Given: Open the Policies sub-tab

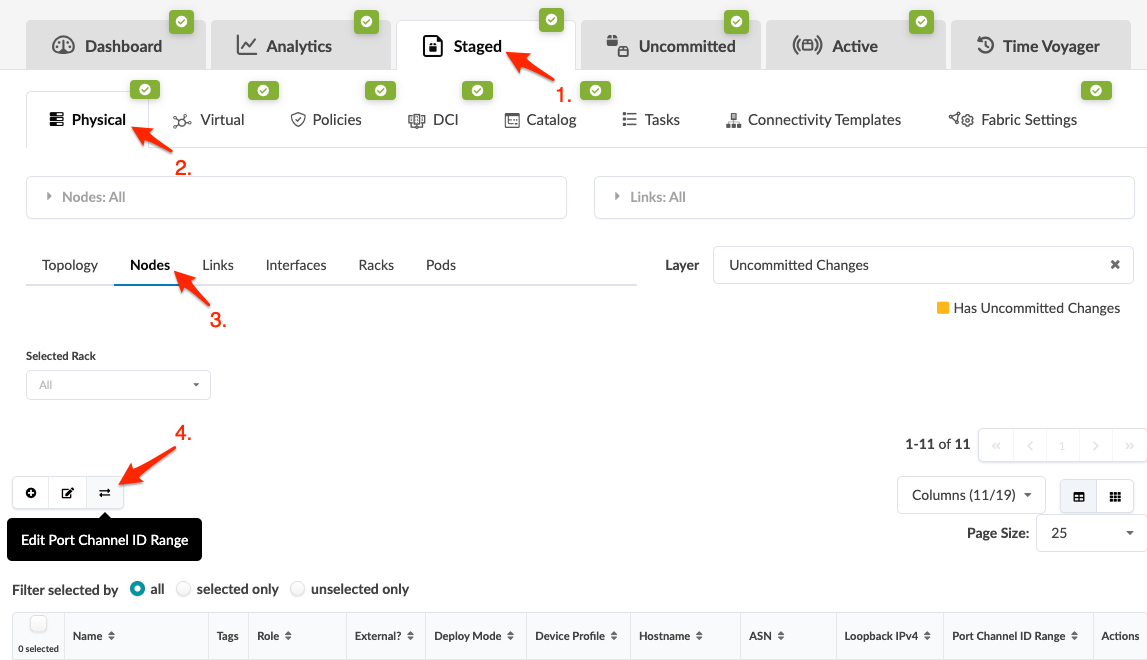Looking at the screenshot, I should (x=326, y=120).
